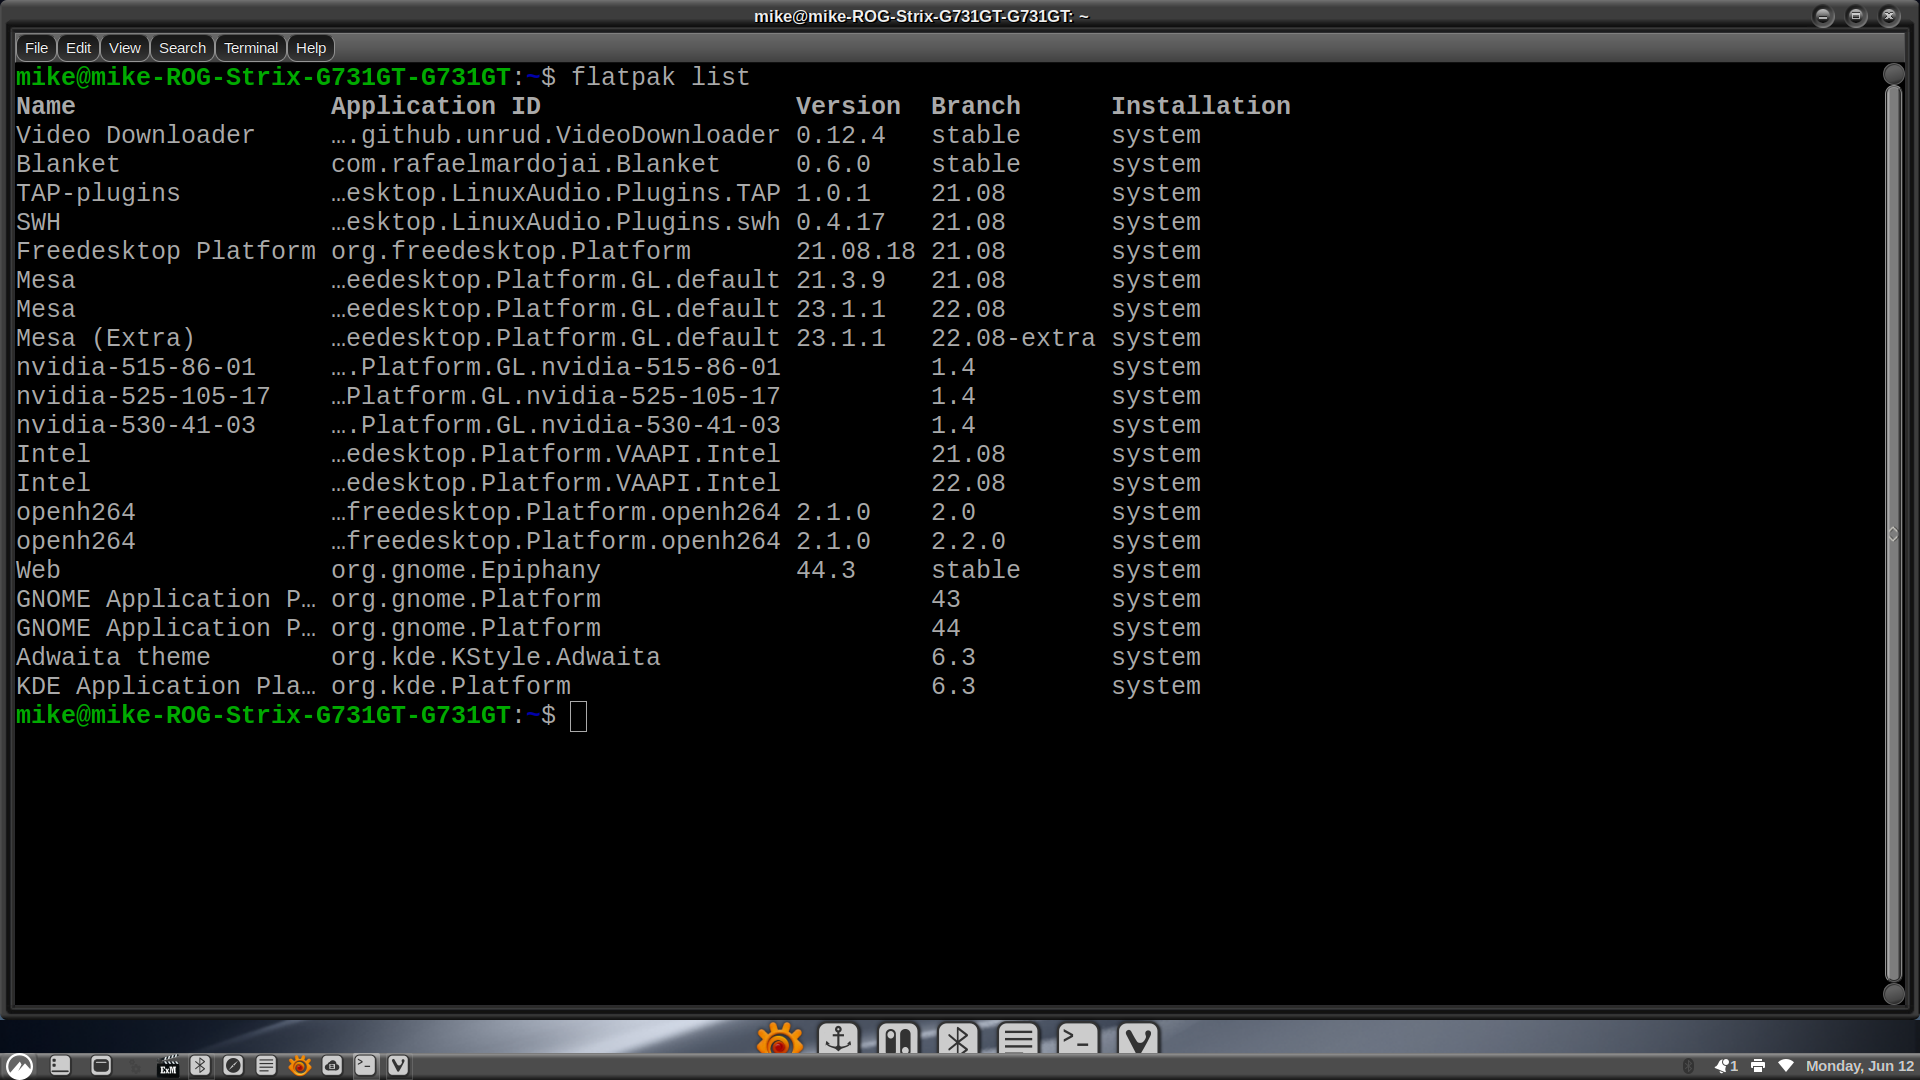Click 'org.gnome.Epiphany' application ID
Screen dimensions: 1920x1080
coord(466,571)
